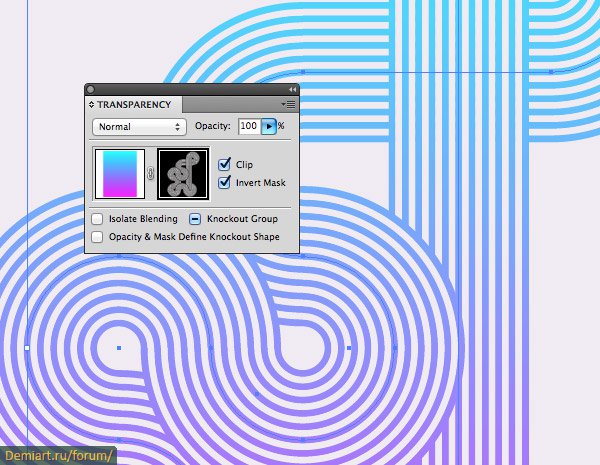
Task: Close the floating Transparency panel
Action: [91, 90]
